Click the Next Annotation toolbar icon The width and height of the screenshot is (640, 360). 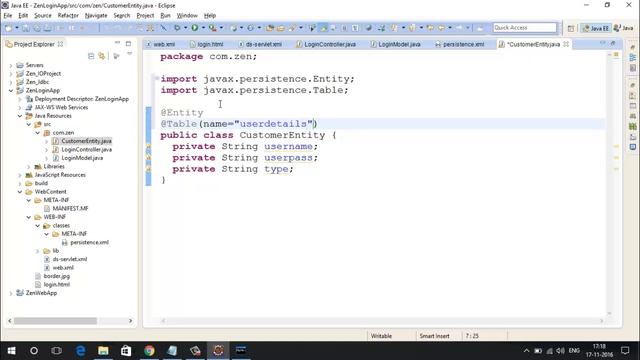[x=394, y=28]
